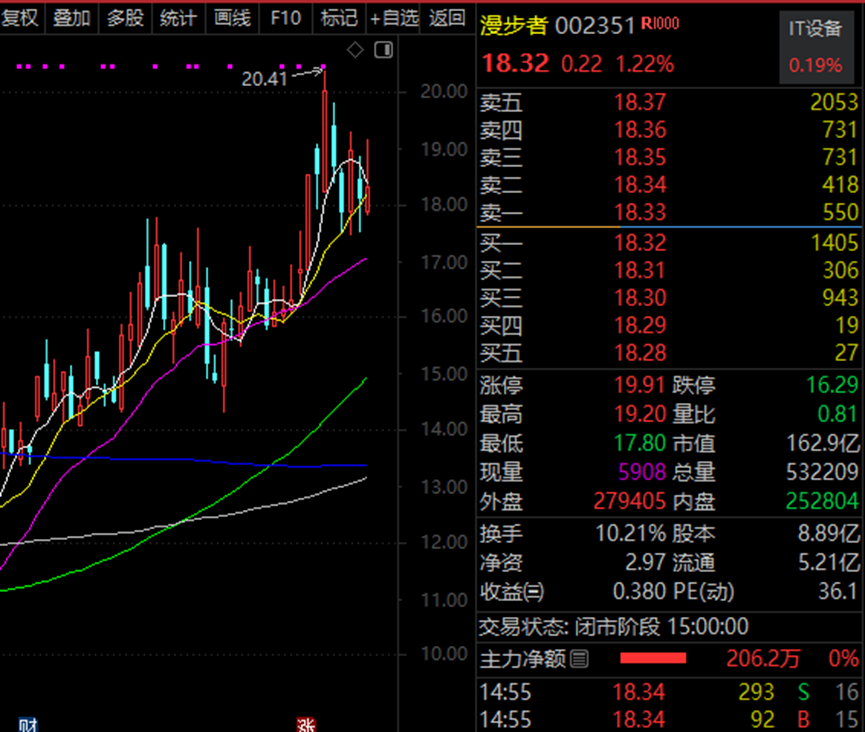Activate the 画线 drawing tool

click(x=232, y=18)
